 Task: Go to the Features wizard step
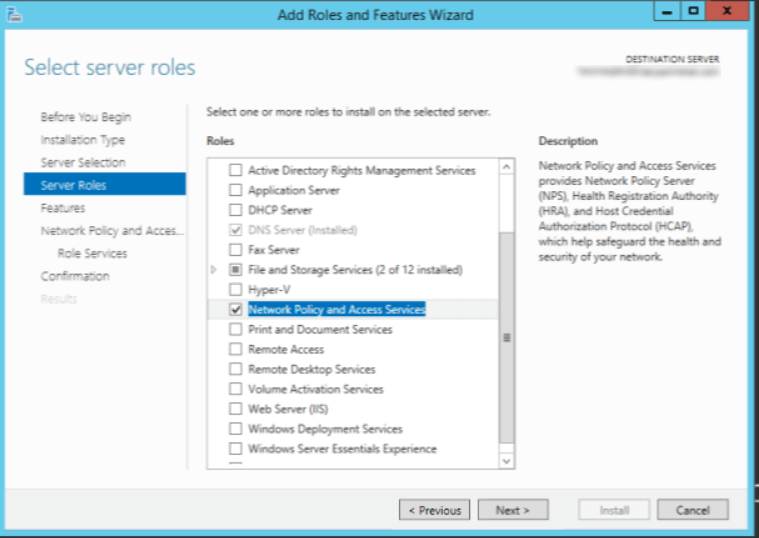tap(63, 208)
